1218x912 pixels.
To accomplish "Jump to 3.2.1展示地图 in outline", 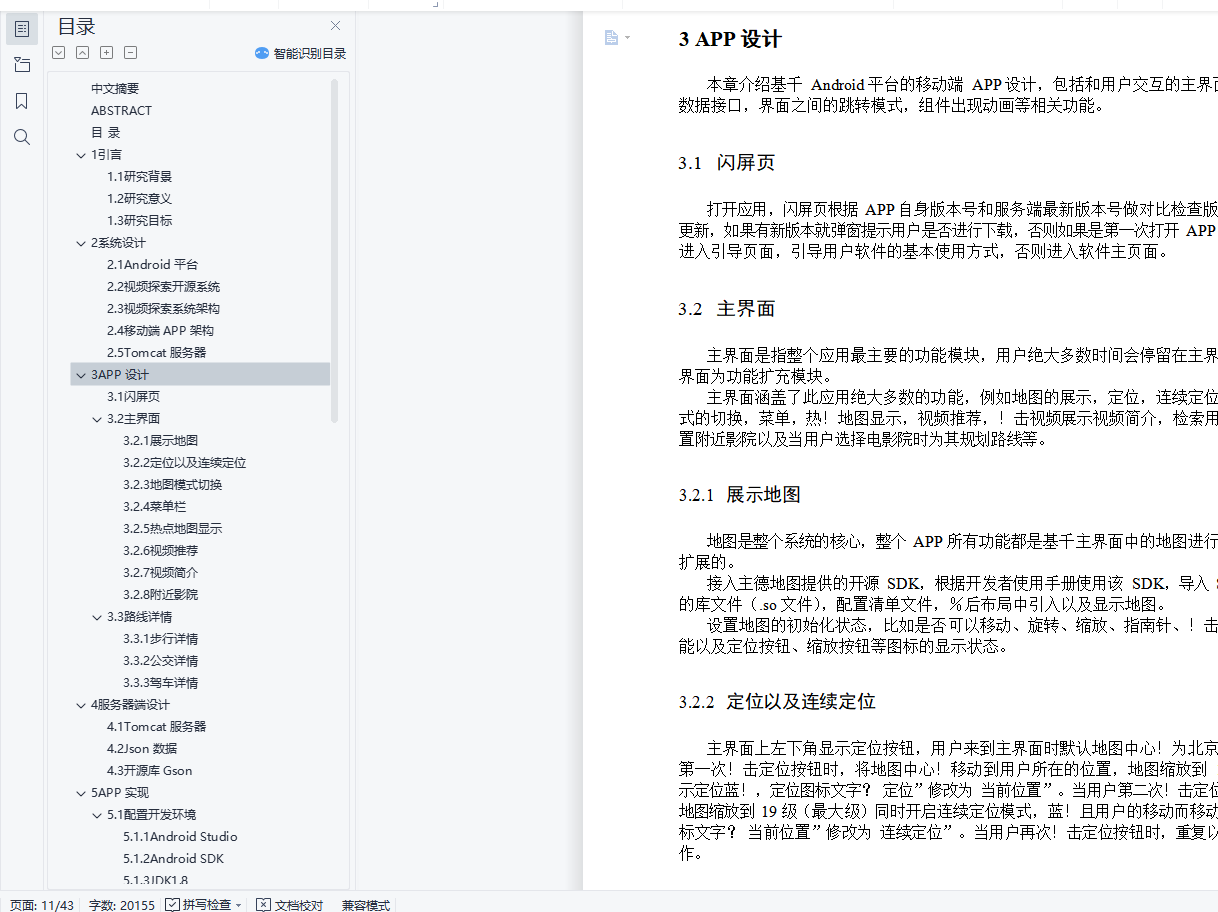I will 160,440.
